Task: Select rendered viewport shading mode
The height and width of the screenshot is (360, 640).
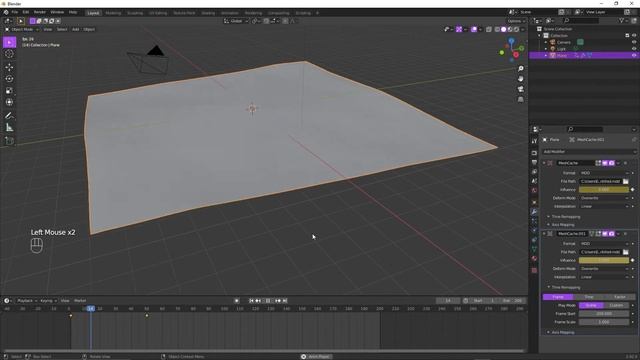Action: [516, 29]
